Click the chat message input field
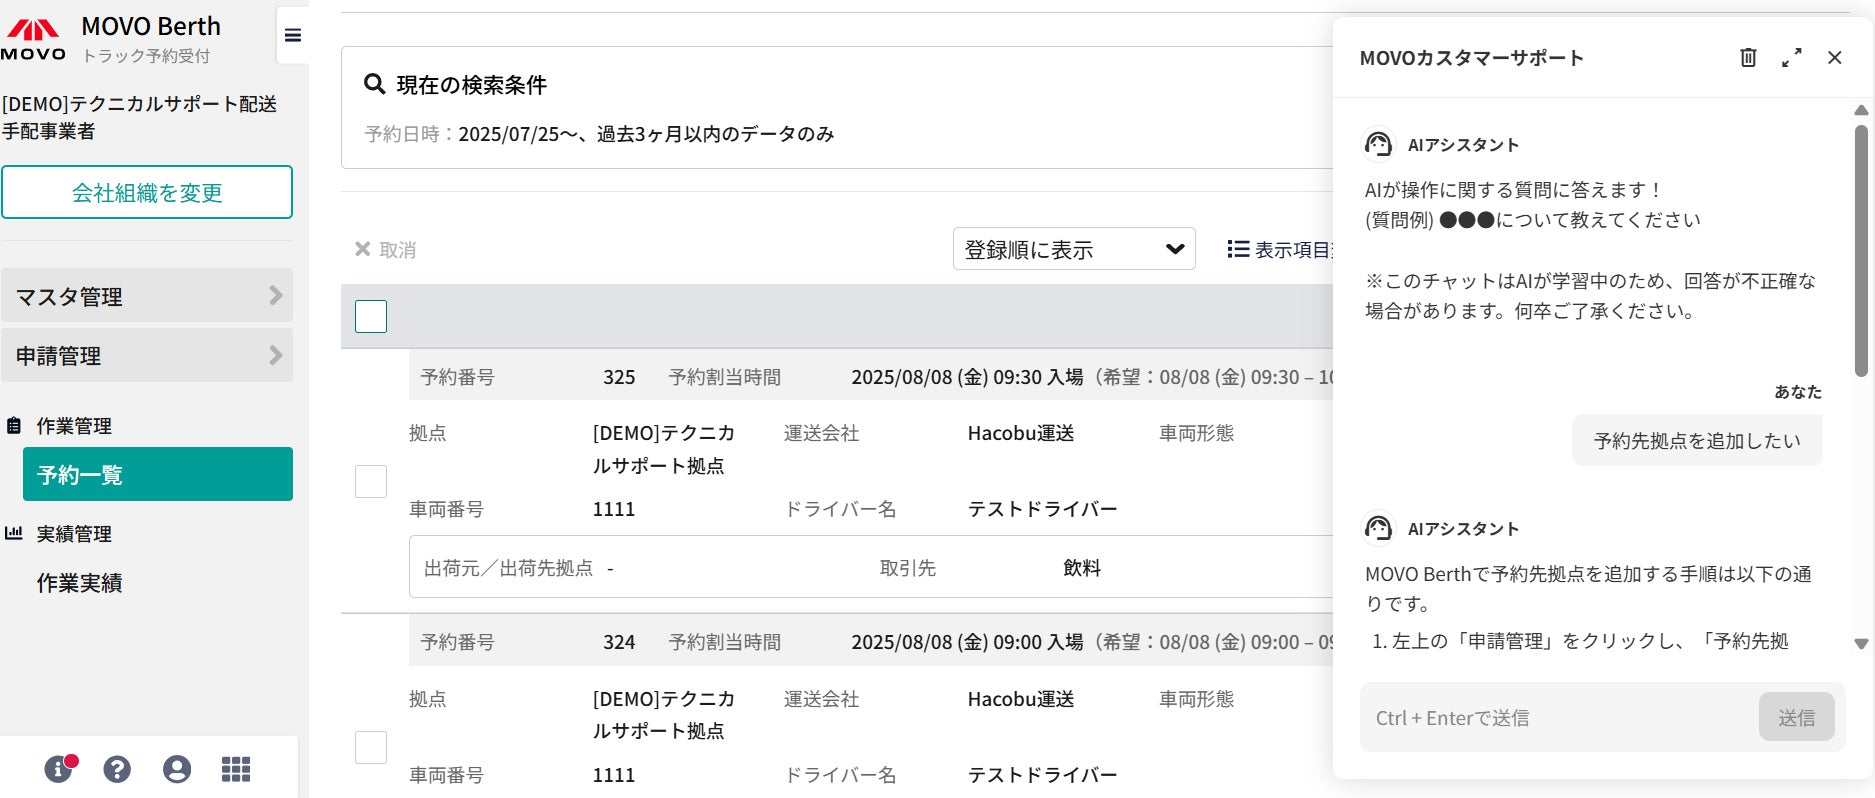The image size is (1875, 798). point(1559,717)
